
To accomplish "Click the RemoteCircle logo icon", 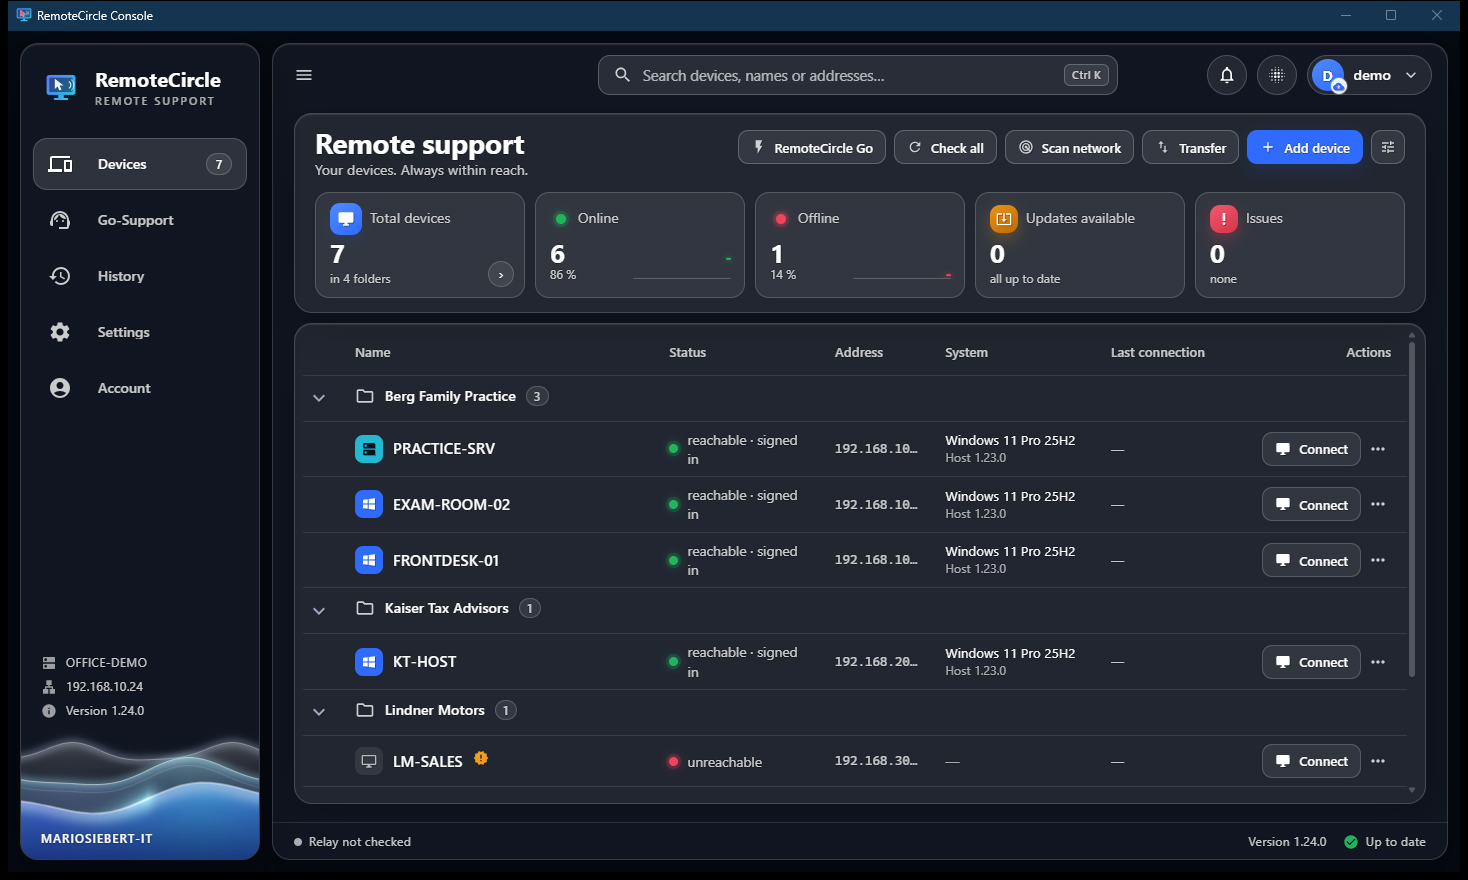I will click(61, 87).
